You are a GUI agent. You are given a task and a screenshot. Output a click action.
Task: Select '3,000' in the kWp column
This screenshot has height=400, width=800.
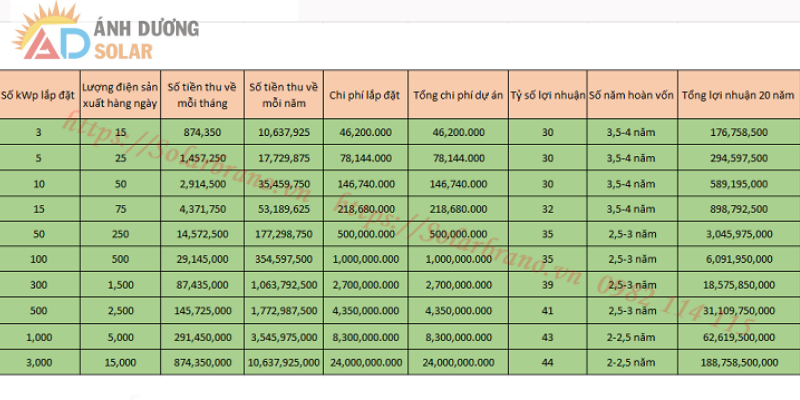[x=40, y=362]
